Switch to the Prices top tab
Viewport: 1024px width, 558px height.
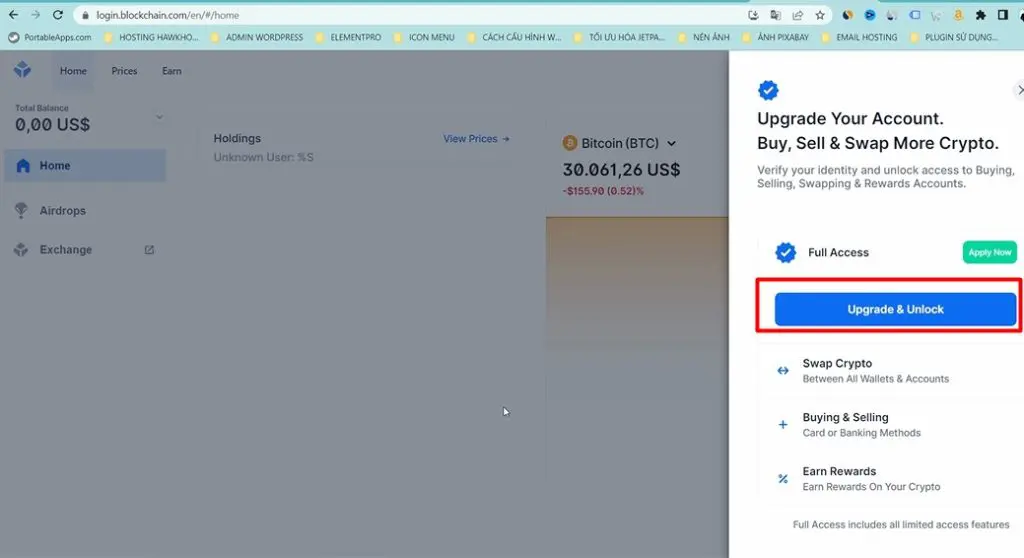[x=124, y=71]
